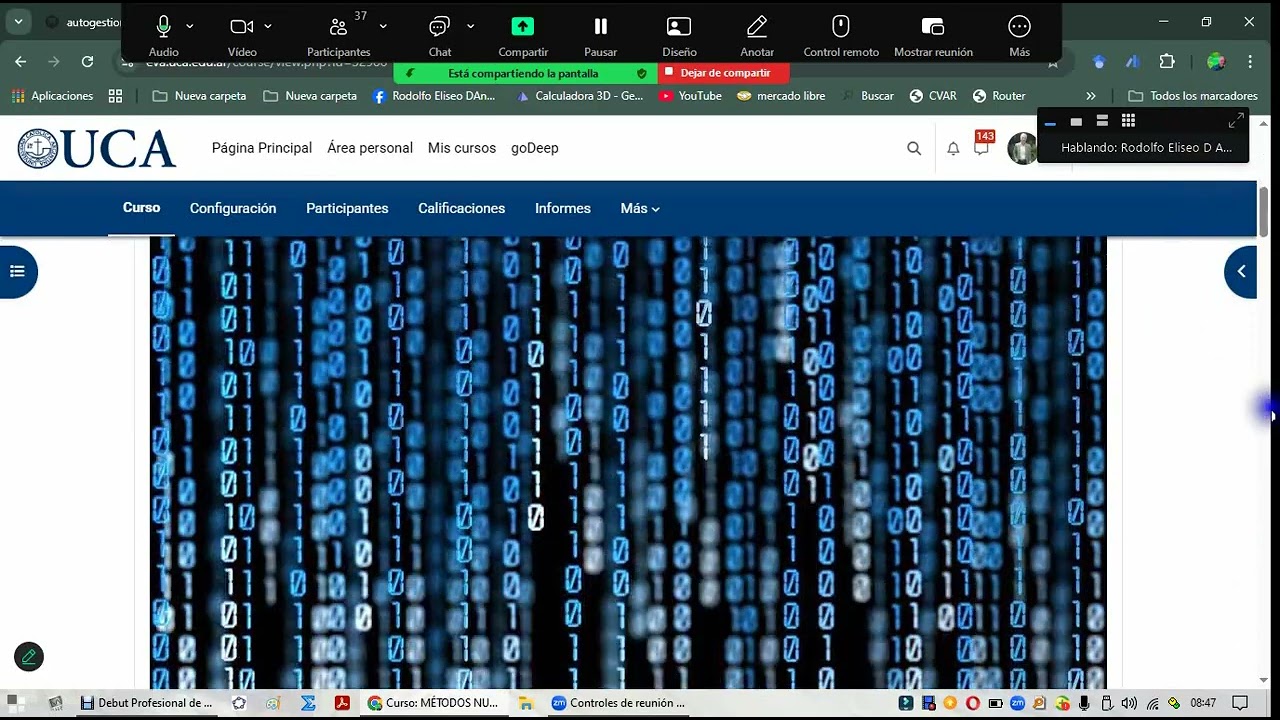Open Curso: MÉTODOS NU... Chrome taskbar item
Image resolution: width=1280 pixels, height=720 pixels.
point(433,703)
